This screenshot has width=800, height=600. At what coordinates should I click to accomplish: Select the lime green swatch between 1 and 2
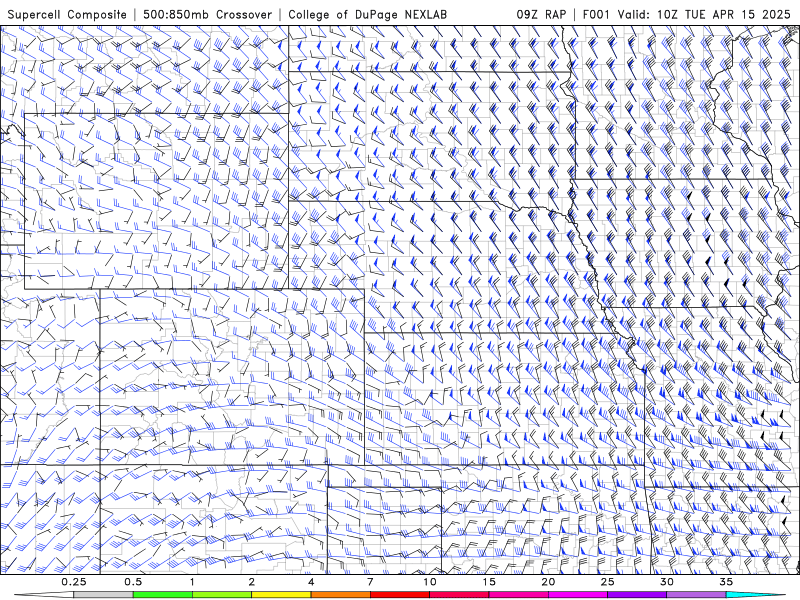(x=222, y=595)
